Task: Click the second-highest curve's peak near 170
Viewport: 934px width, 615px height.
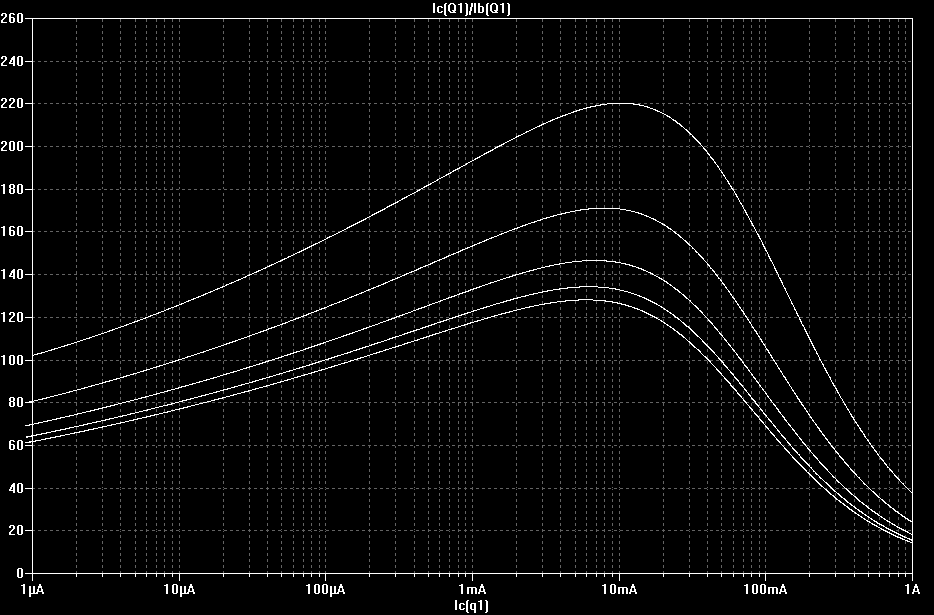Action: (606, 209)
